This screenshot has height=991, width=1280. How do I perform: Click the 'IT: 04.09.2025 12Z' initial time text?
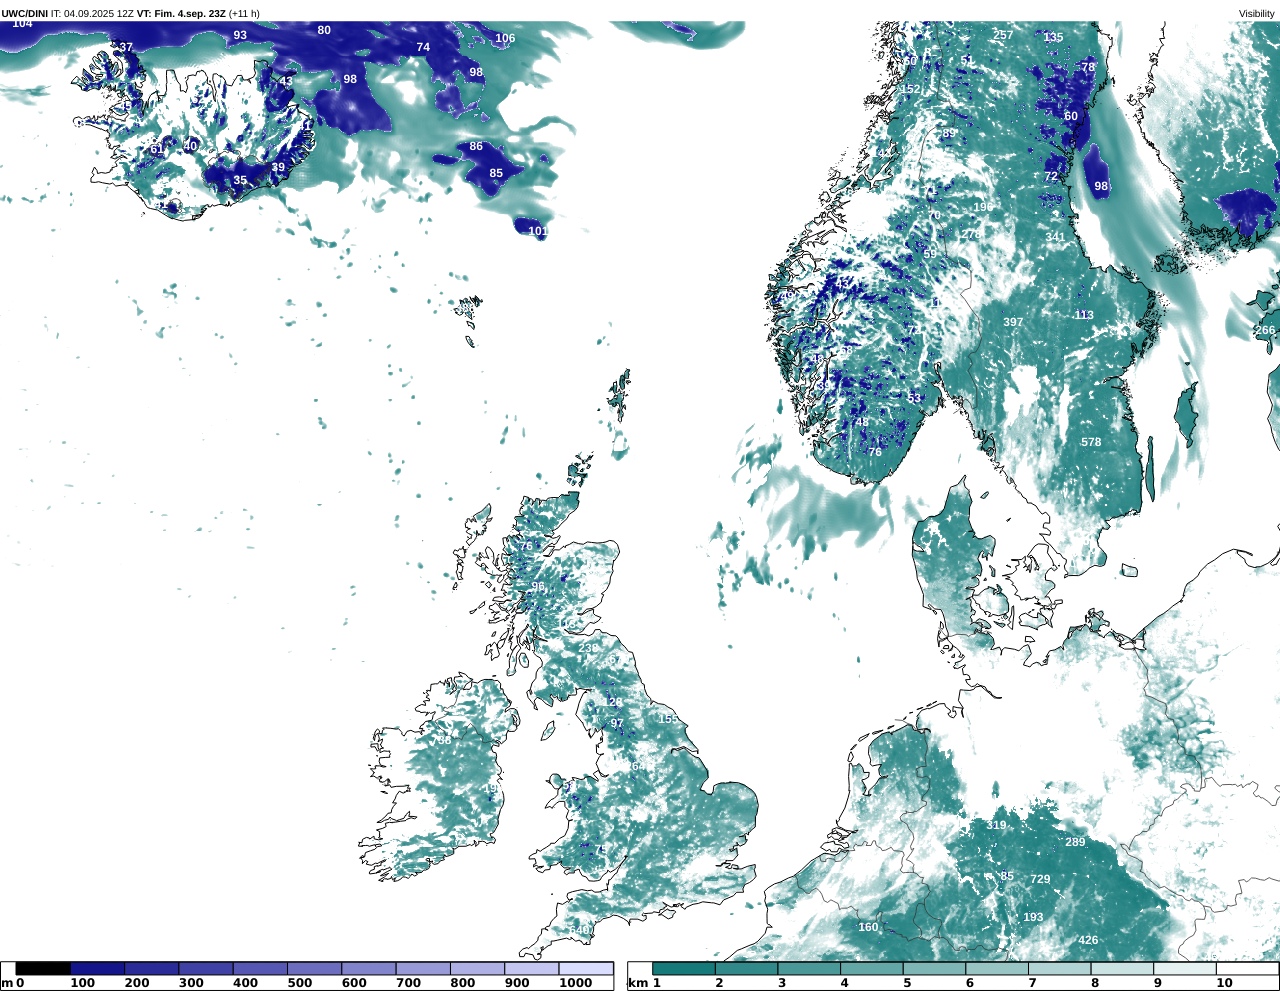pos(92,13)
